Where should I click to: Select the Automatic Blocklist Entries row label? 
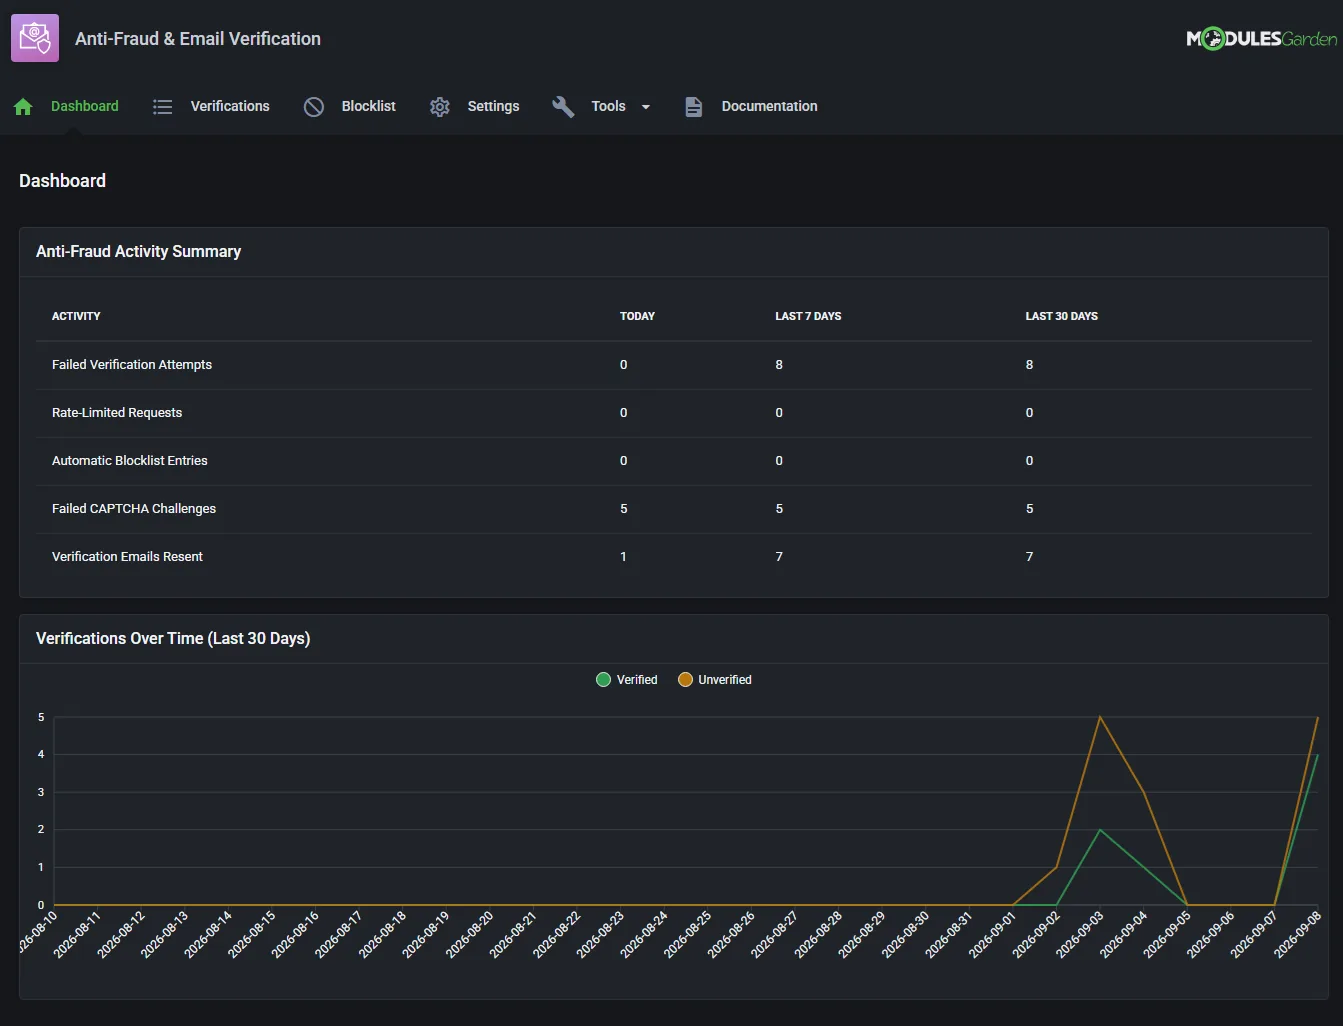[x=130, y=461]
